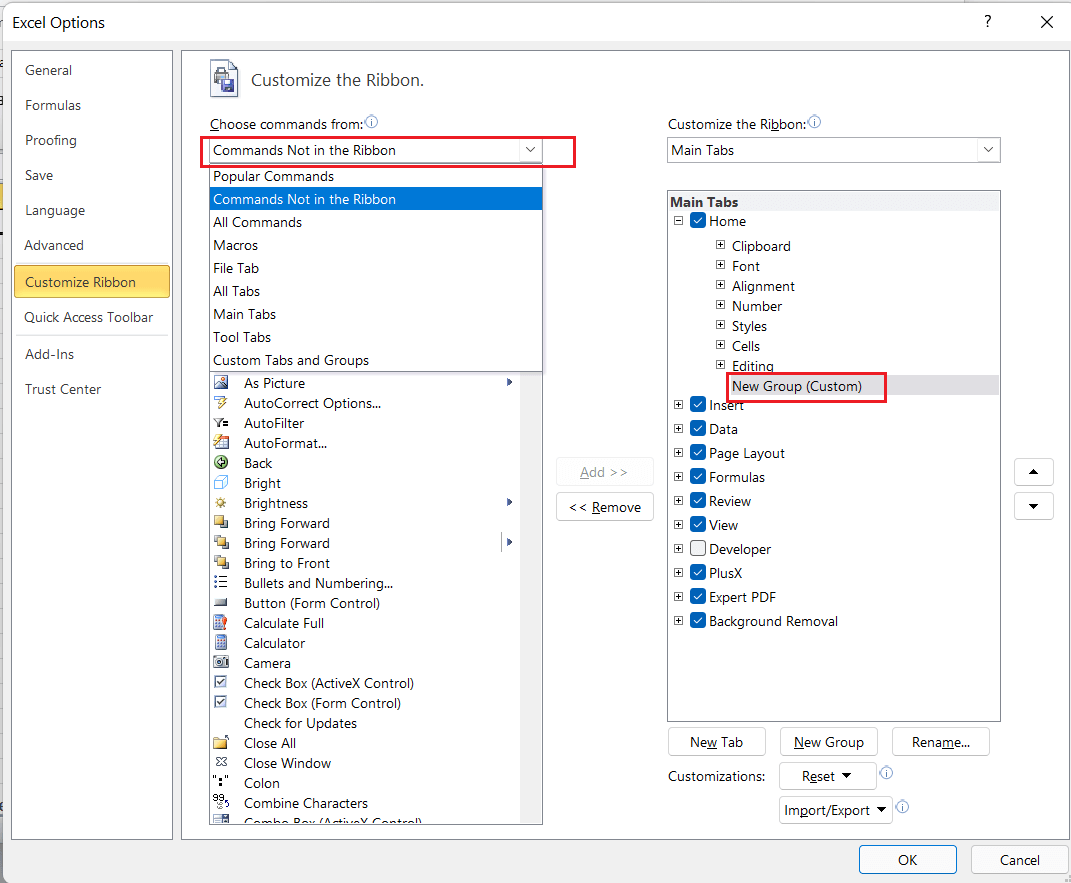This screenshot has width=1071, height=883.
Task: Switch to Quick Access Toolbar category
Action: [89, 317]
